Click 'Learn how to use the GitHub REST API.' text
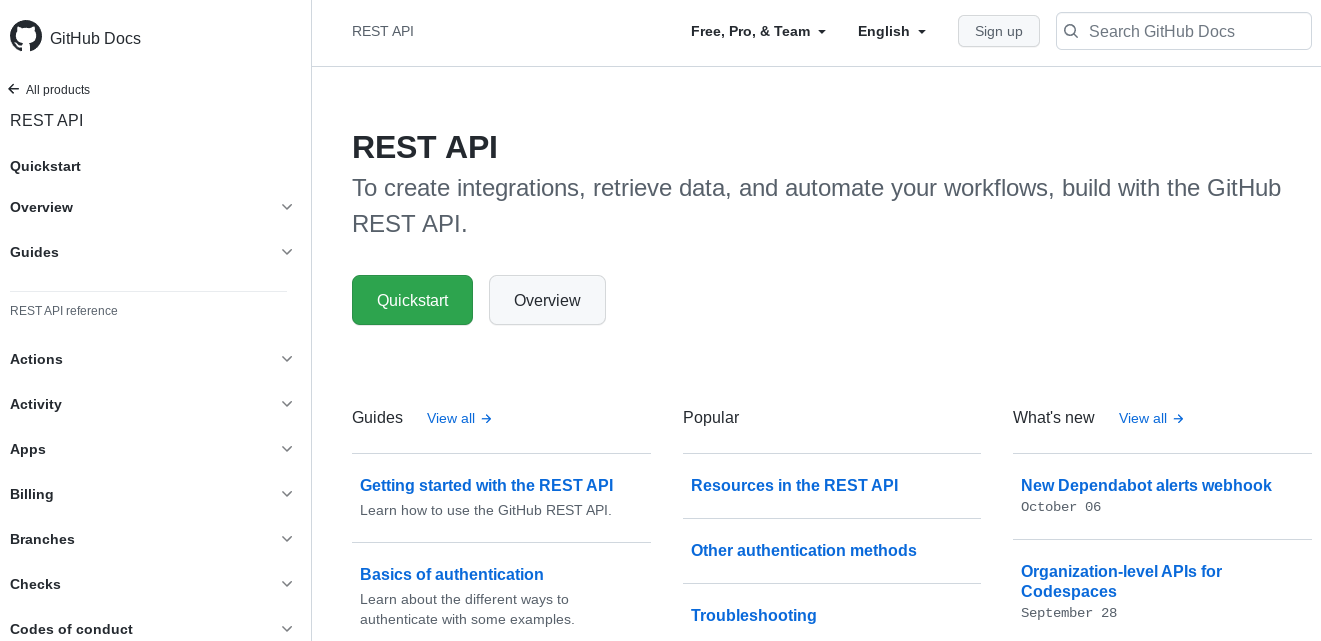Image resolution: width=1321 pixels, height=641 pixels. pos(486,510)
